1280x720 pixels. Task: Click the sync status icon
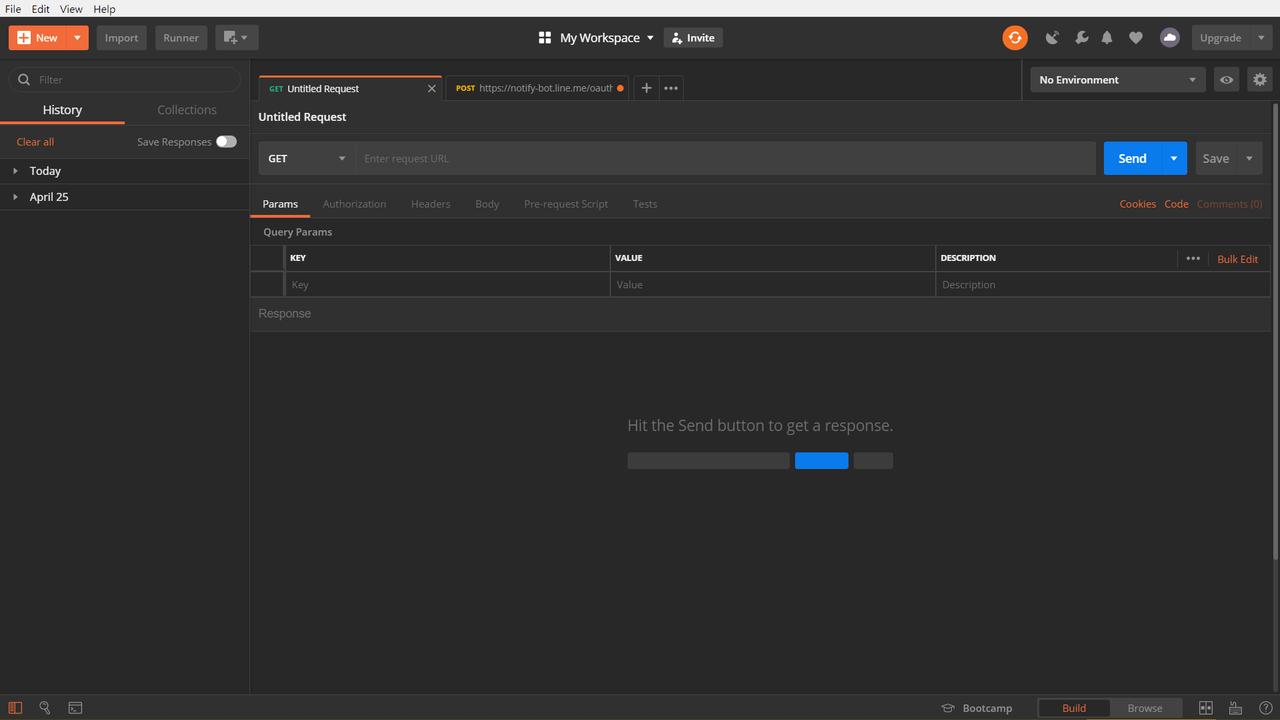1015,38
